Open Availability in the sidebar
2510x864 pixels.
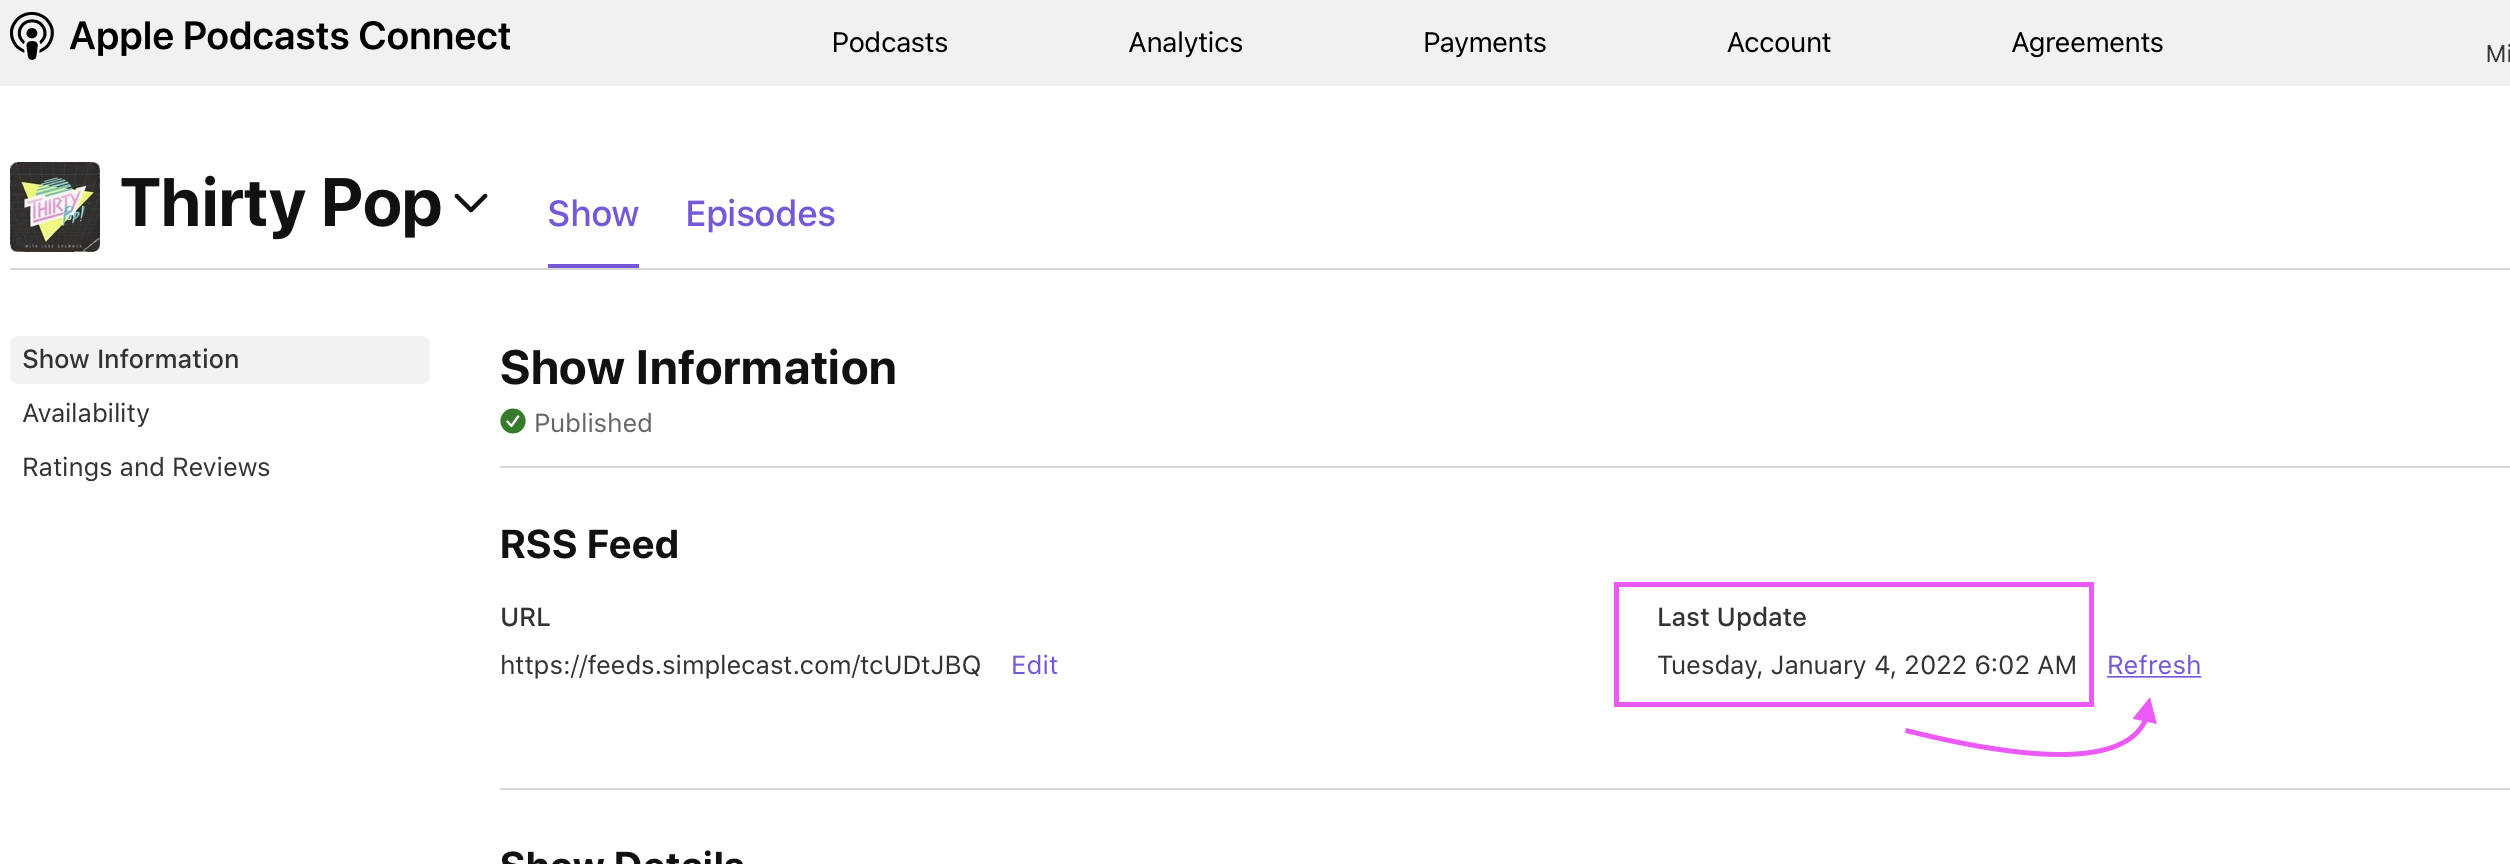click(86, 413)
